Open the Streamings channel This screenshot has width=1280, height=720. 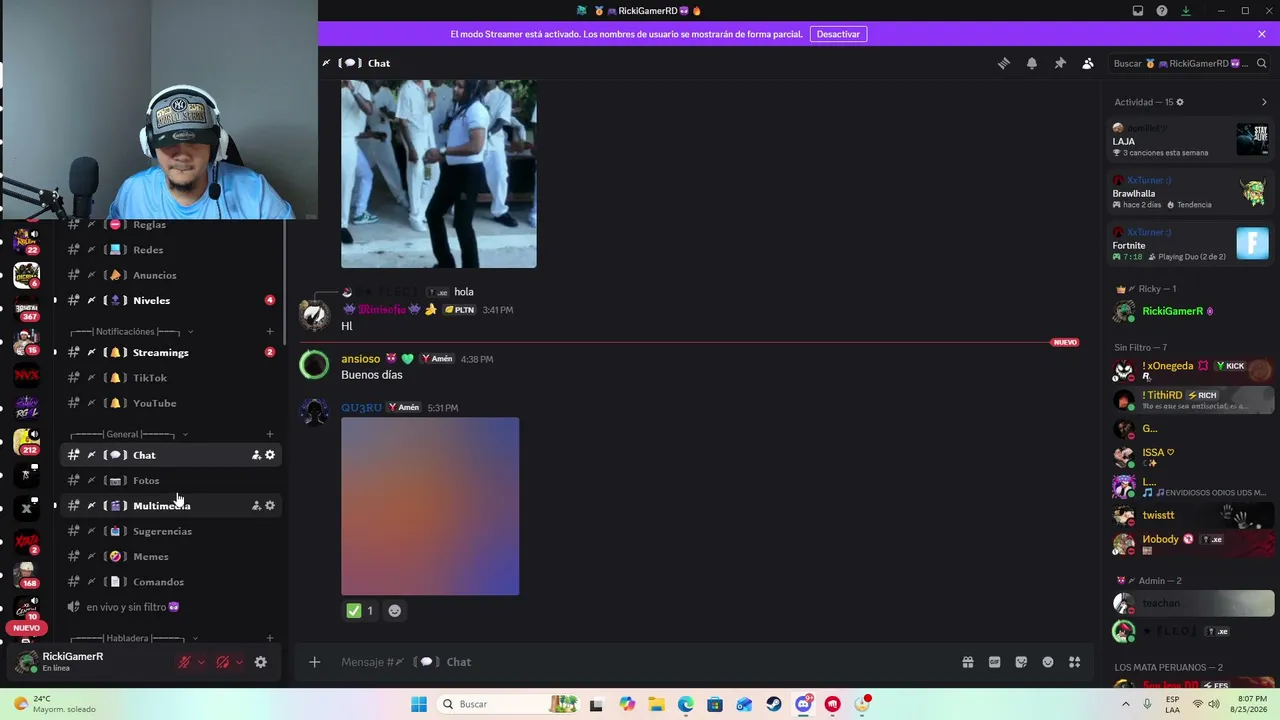click(172, 353)
